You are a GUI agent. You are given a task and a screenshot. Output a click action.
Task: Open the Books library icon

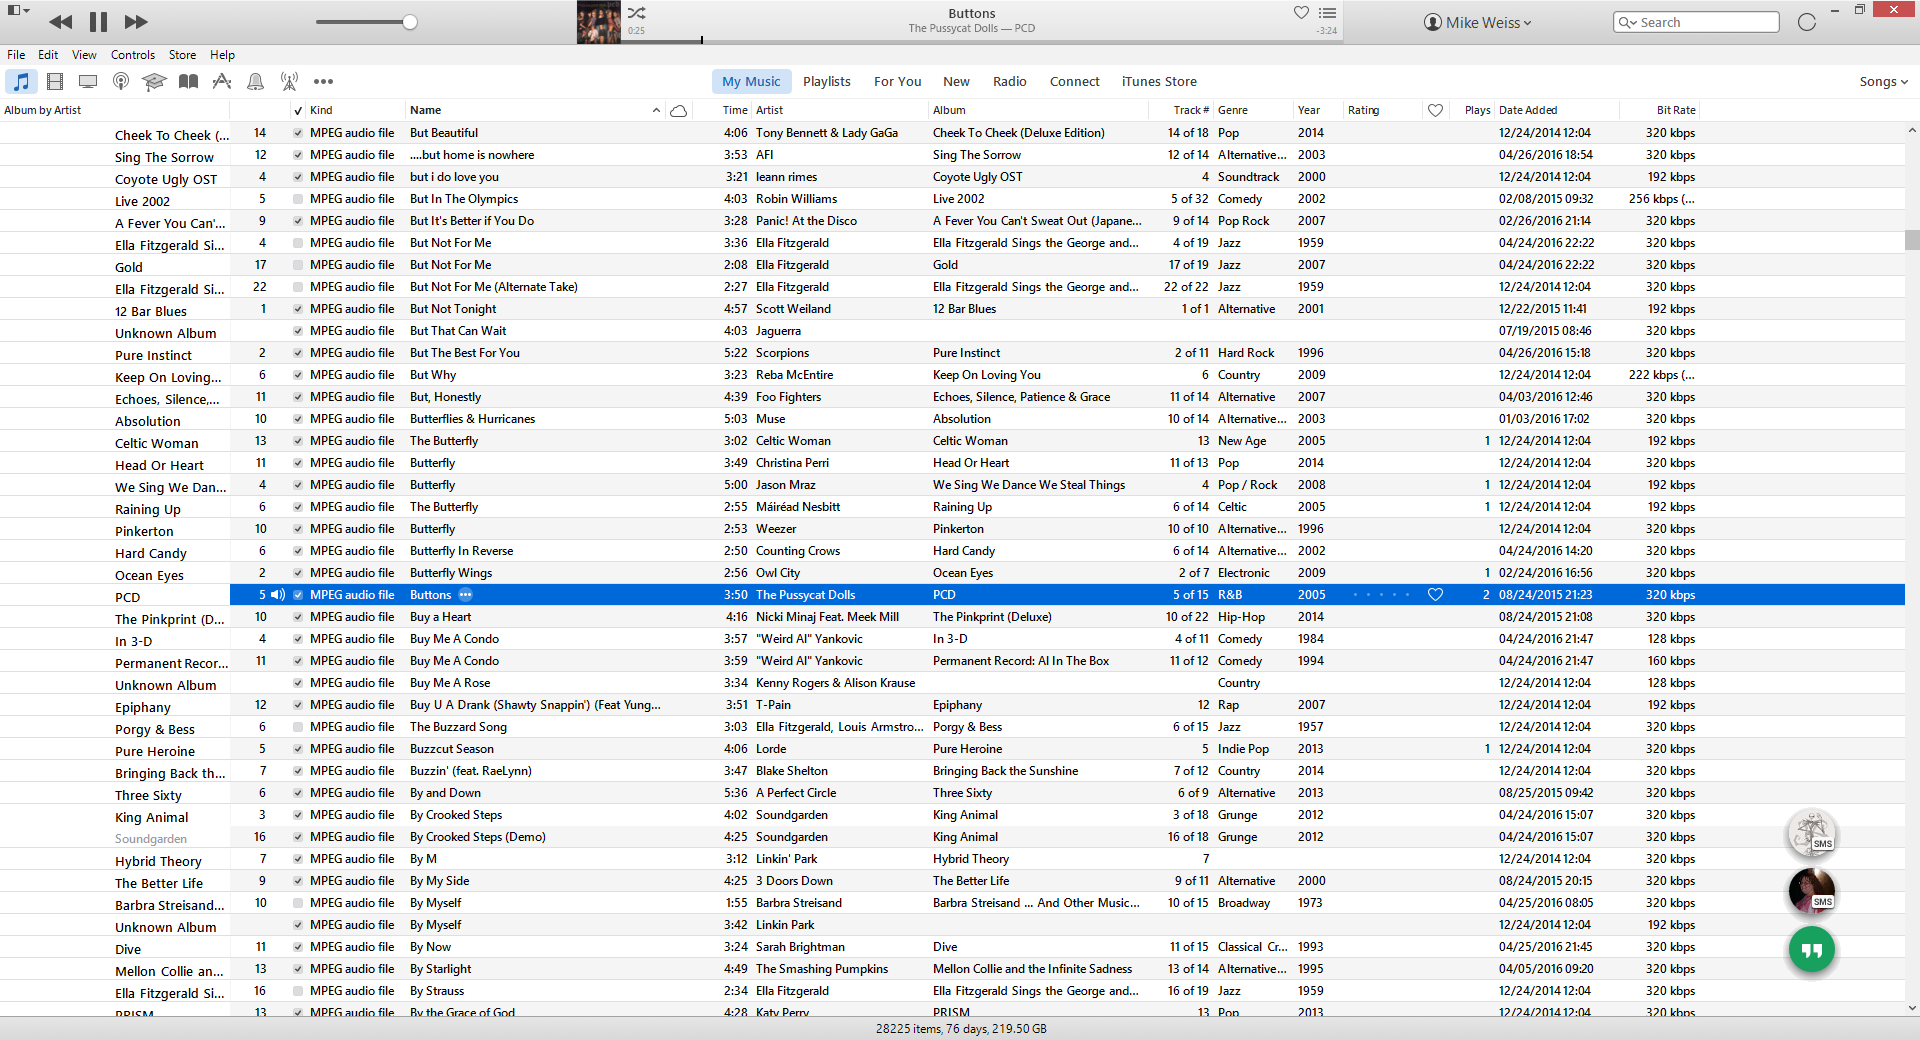[x=188, y=82]
